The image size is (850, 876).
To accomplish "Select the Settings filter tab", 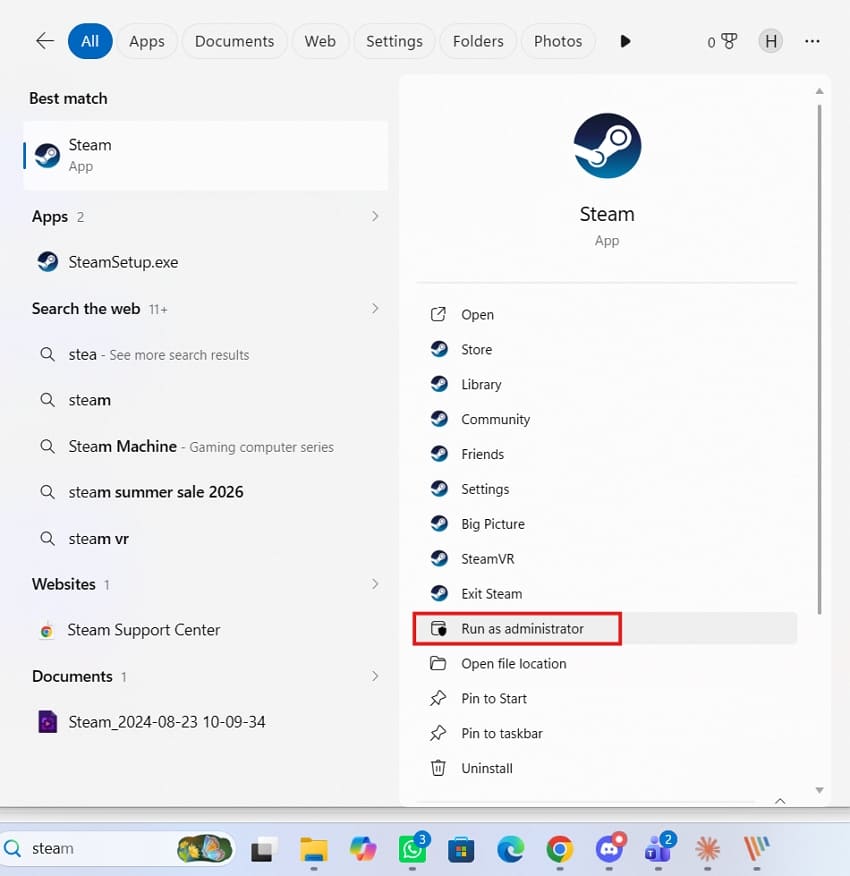I will 394,41.
